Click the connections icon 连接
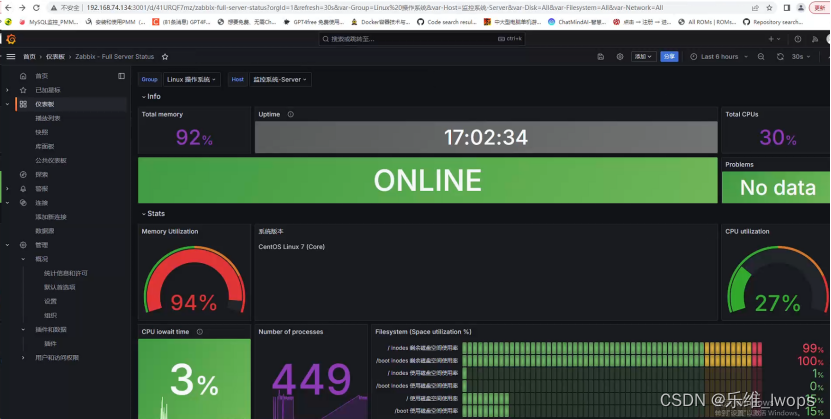 pyautogui.click(x=23, y=202)
